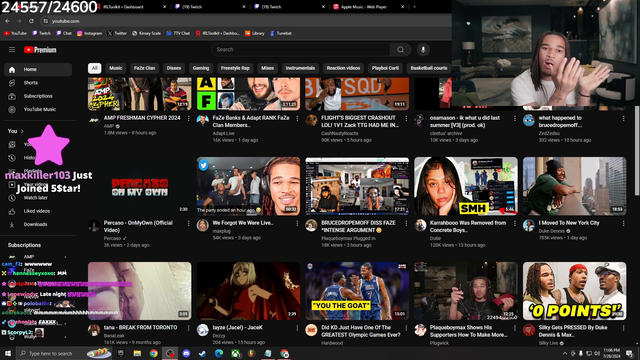Screen dimensions: 640x360
Task: Open Home in the sidebar
Action: pyautogui.click(x=38, y=69)
